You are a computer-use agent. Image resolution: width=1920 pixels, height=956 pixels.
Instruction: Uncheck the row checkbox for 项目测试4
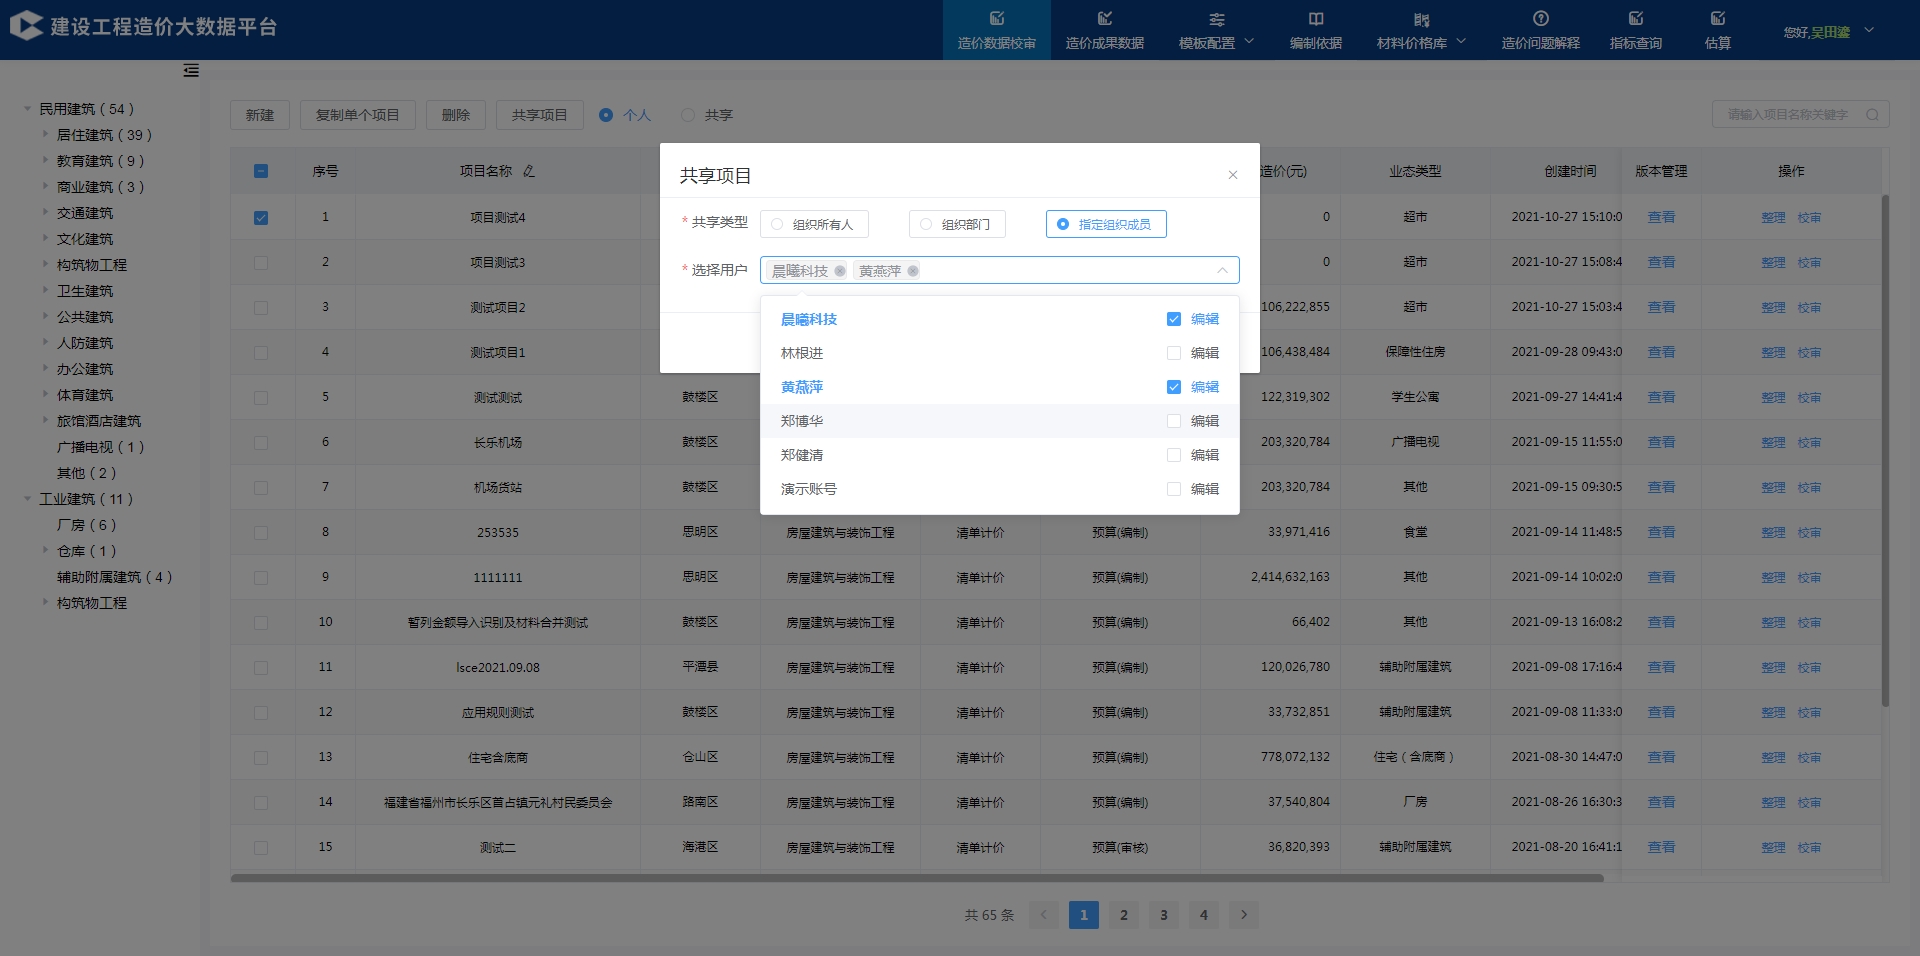[261, 217]
